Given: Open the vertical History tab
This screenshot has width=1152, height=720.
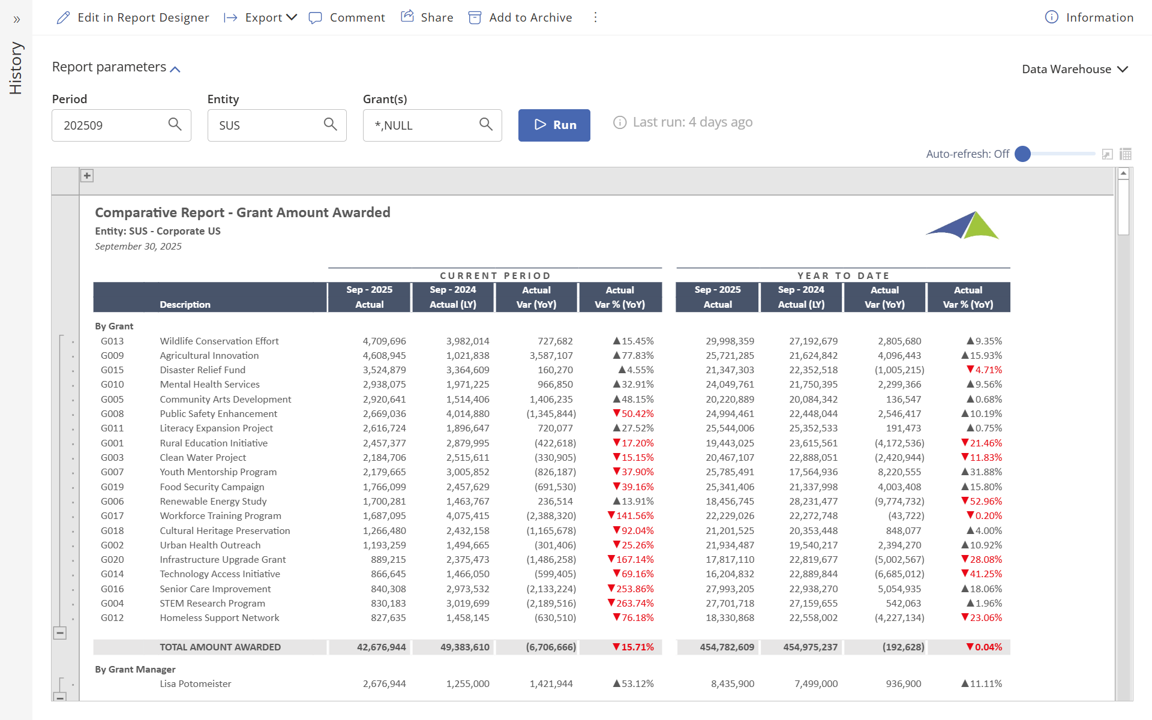Looking at the screenshot, I should pyautogui.click(x=16, y=68).
